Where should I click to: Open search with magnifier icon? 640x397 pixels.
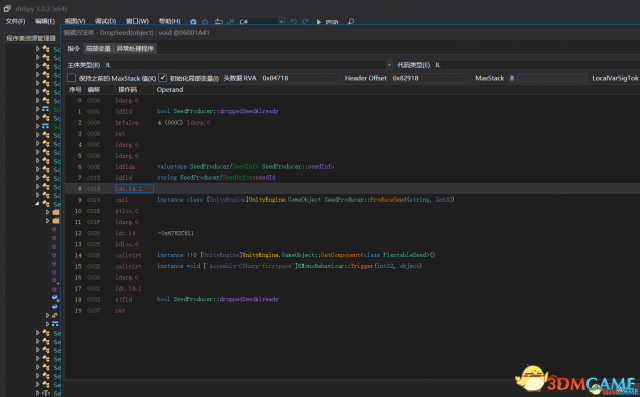click(351, 22)
